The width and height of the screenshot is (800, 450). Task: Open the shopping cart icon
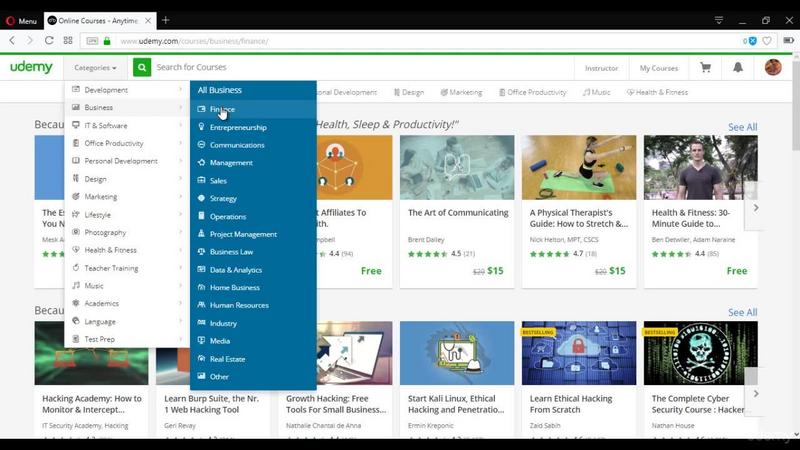click(705, 67)
